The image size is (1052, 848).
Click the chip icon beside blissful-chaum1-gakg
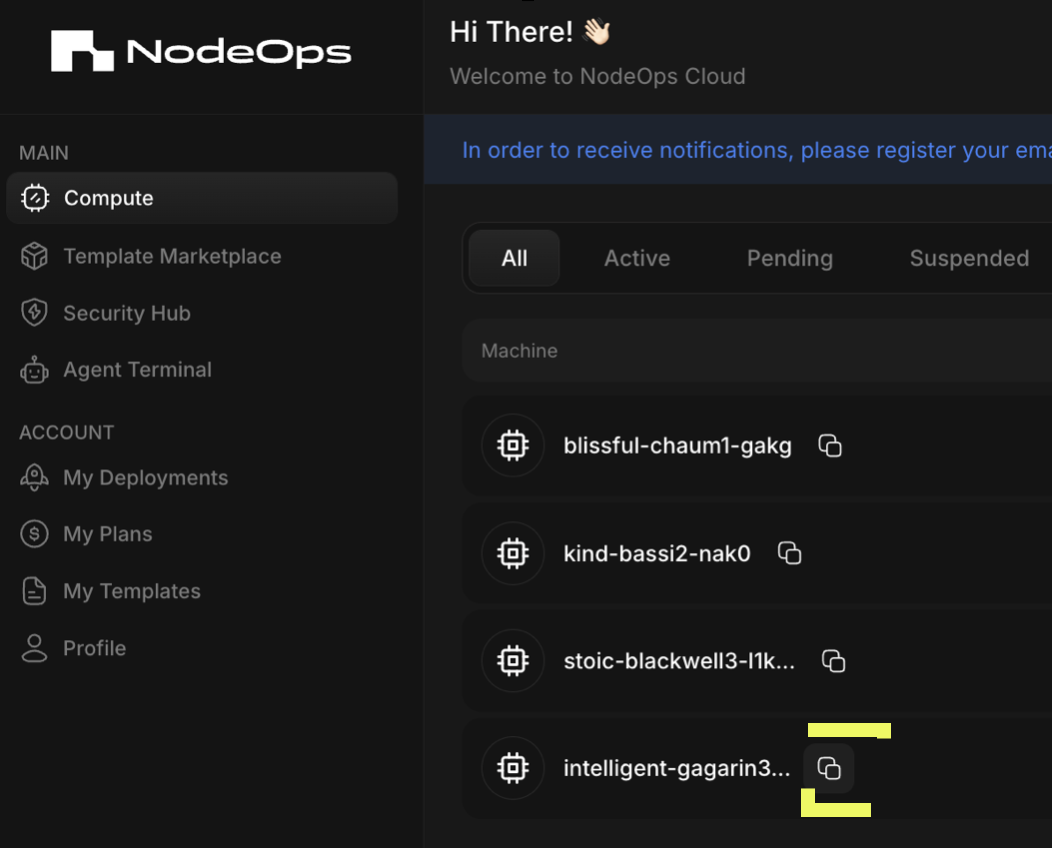[513, 445]
